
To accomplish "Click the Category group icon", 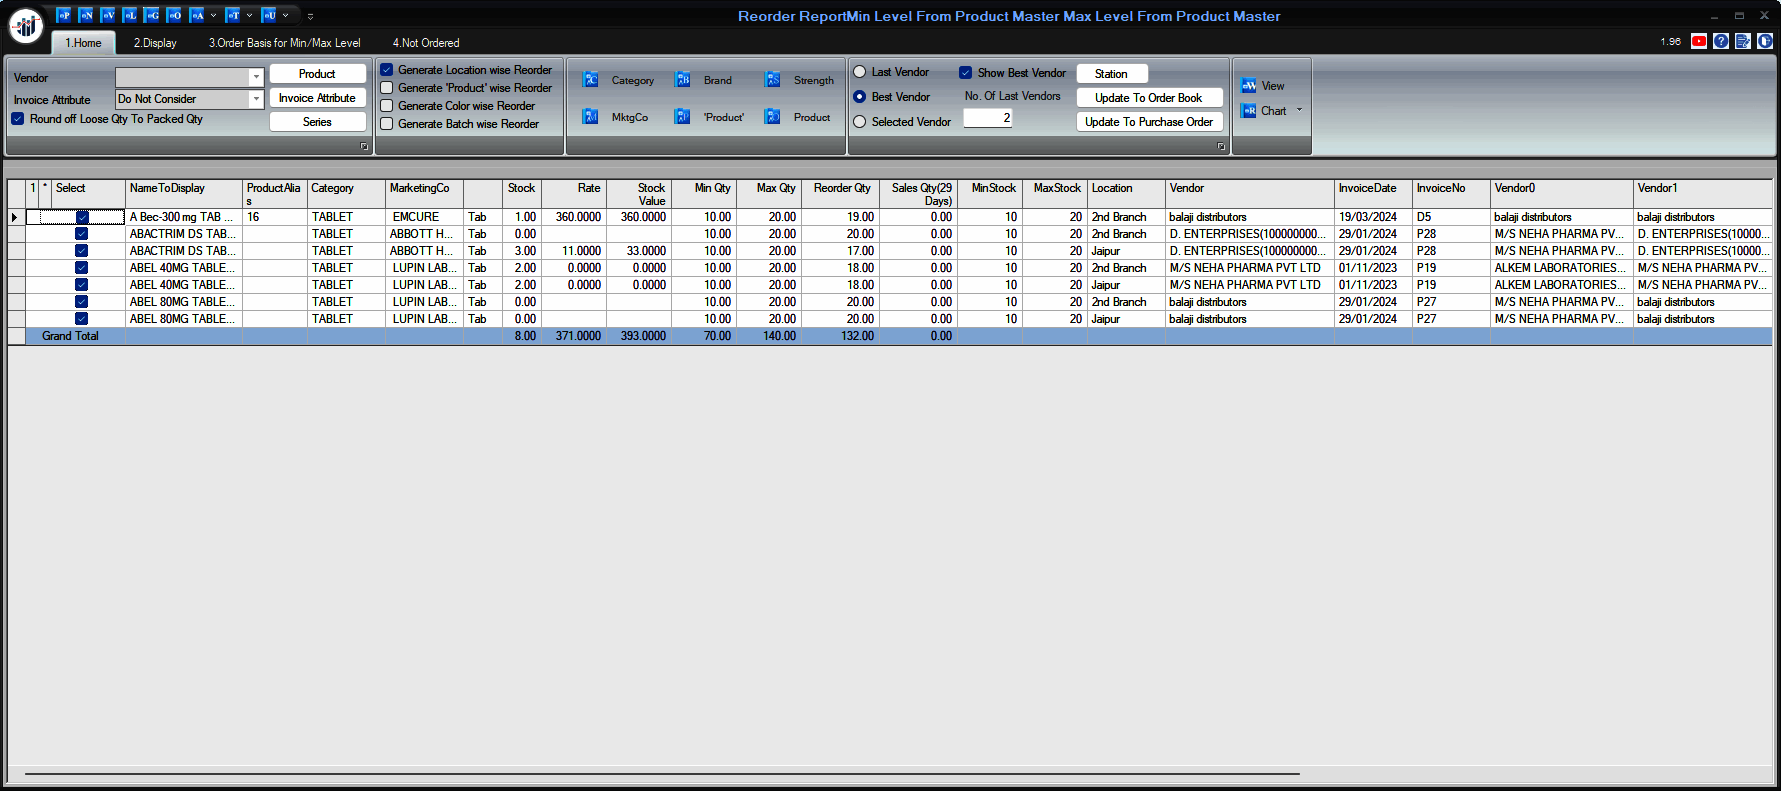I will [591, 80].
